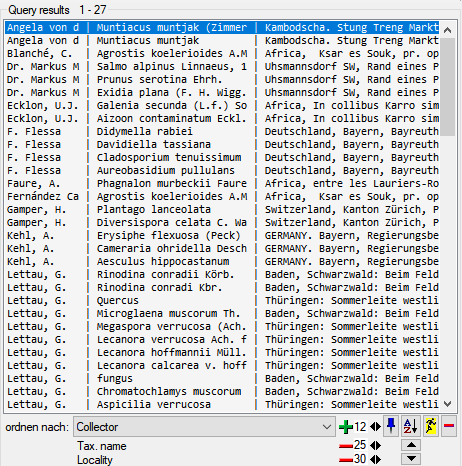Image resolution: width=462 pixels, height=466 pixels.
Task: Click the move-down arrow button
Action: (411, 459)
